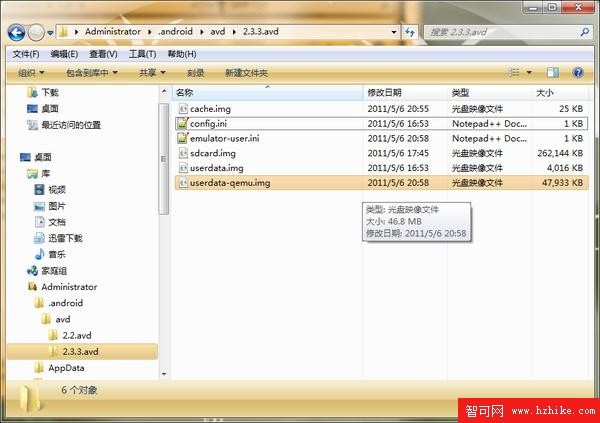Open the 文件(F) menu
This screenshot has height=423, width=600.
click(26, 54)
